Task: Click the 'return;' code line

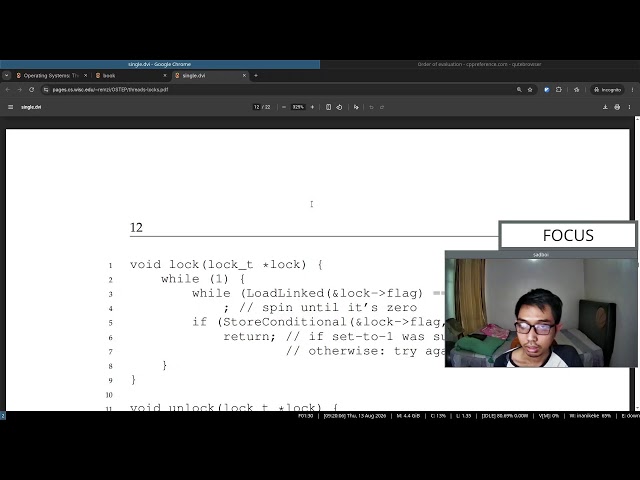Action: 249,337
